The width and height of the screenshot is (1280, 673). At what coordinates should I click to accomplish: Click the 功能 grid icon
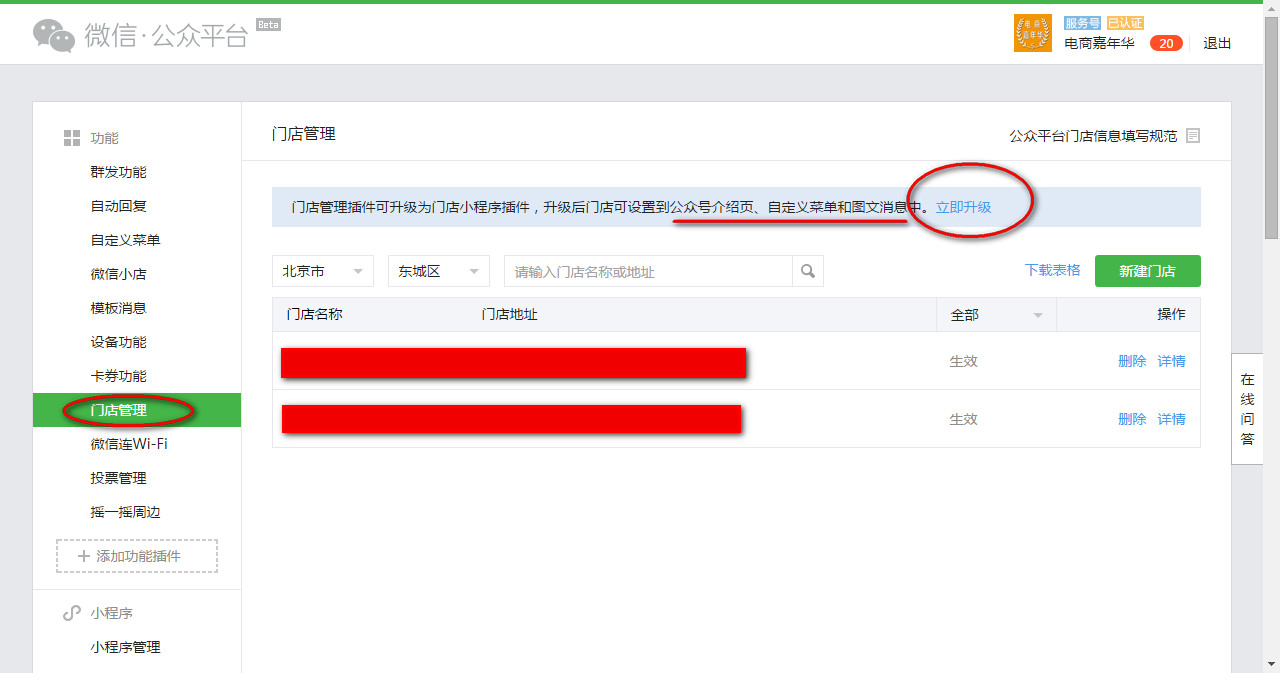(72, 138)
